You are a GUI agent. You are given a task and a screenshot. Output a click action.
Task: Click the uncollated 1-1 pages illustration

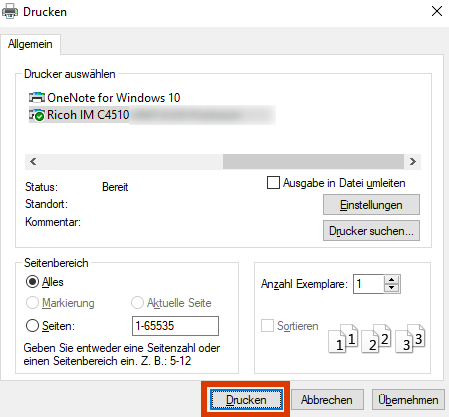(343, 338)
